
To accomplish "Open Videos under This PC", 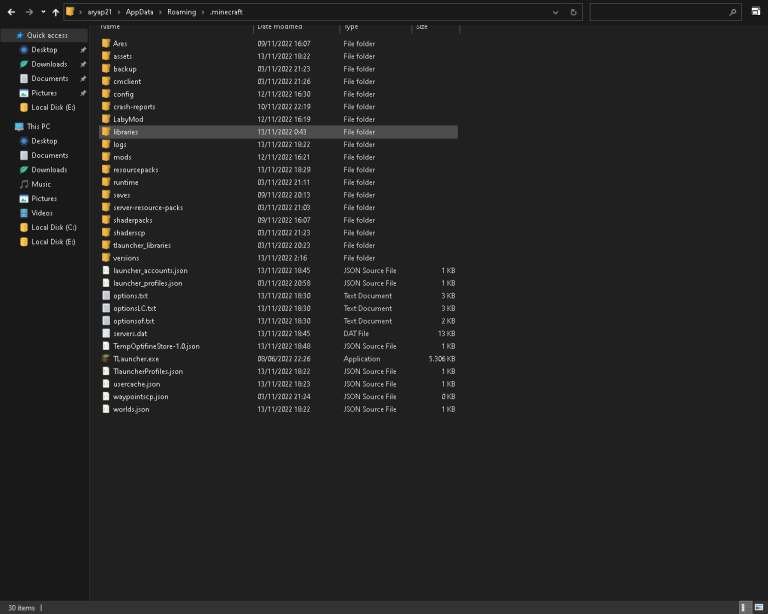I will click(x=42, y=213).
